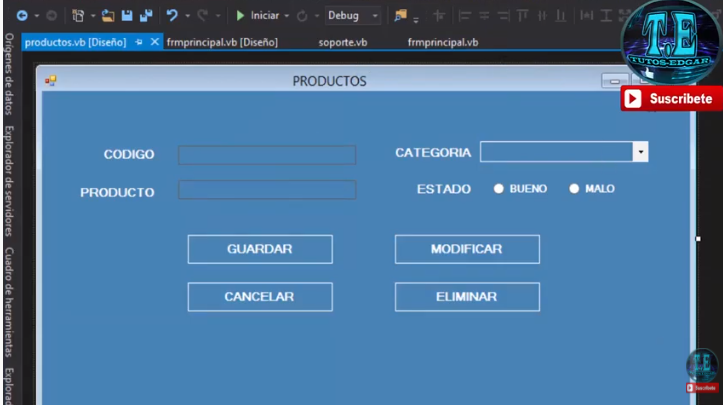
Task: Switch to frmprincipal.vb [Diseño] tab
Action: coord(222,42)
